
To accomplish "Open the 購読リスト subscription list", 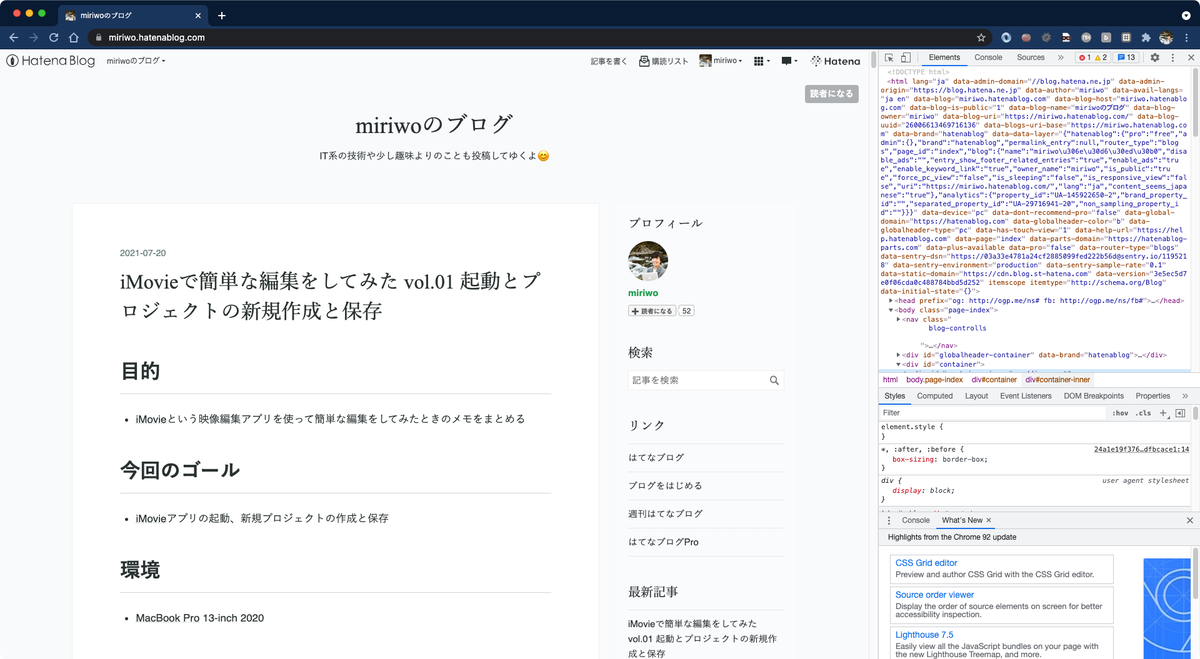I will pos(664,61).
